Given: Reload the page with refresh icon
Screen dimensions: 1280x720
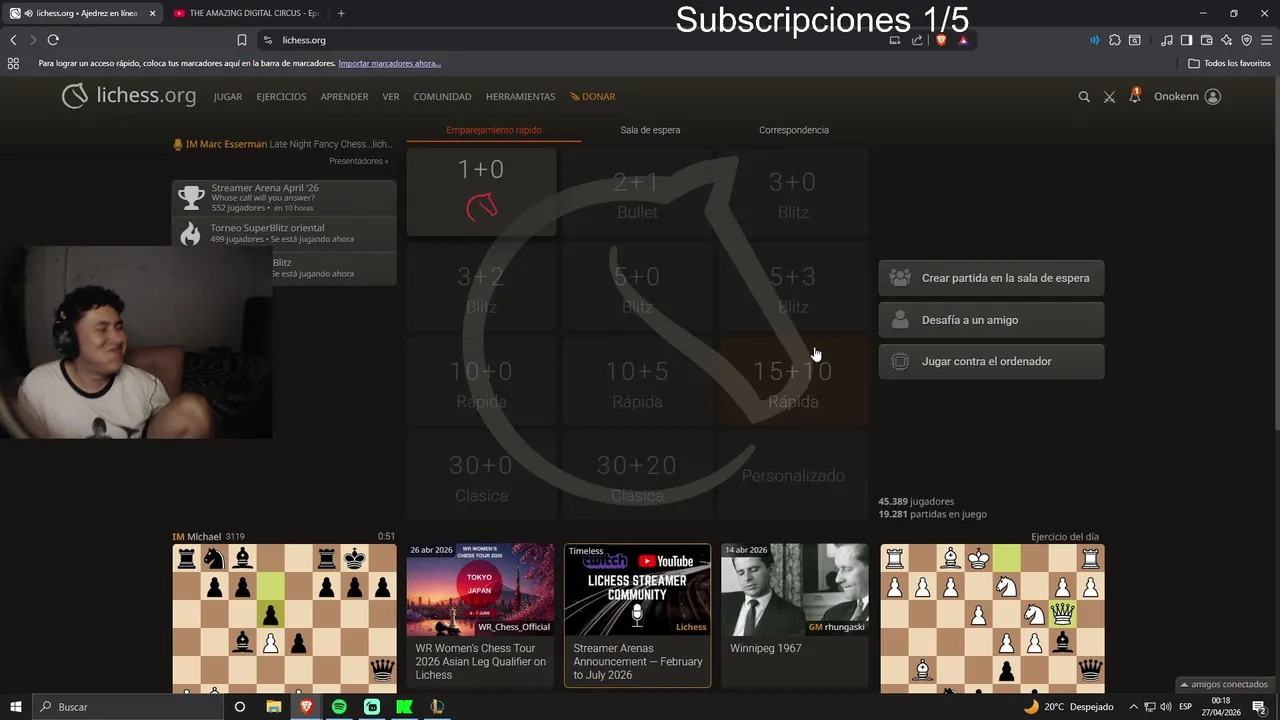Looking at the screenshot, I should [53, 40].
